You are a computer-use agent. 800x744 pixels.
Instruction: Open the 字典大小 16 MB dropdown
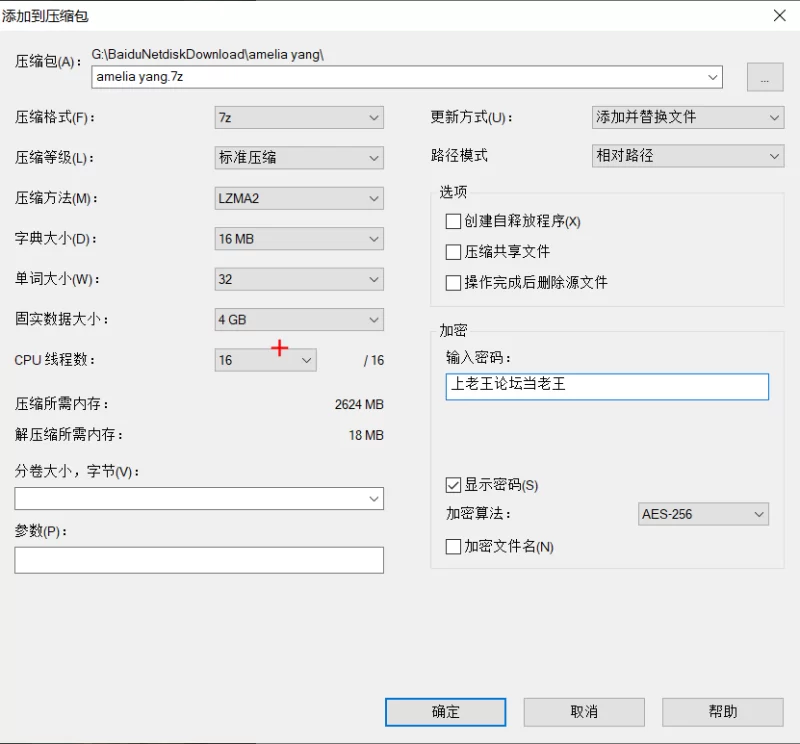(x=299, y=239)
